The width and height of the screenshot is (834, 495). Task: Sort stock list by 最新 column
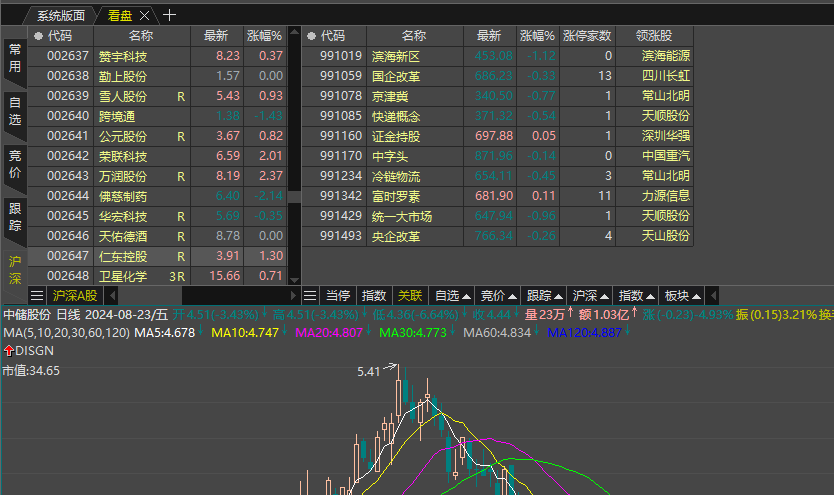coord(216,36)
